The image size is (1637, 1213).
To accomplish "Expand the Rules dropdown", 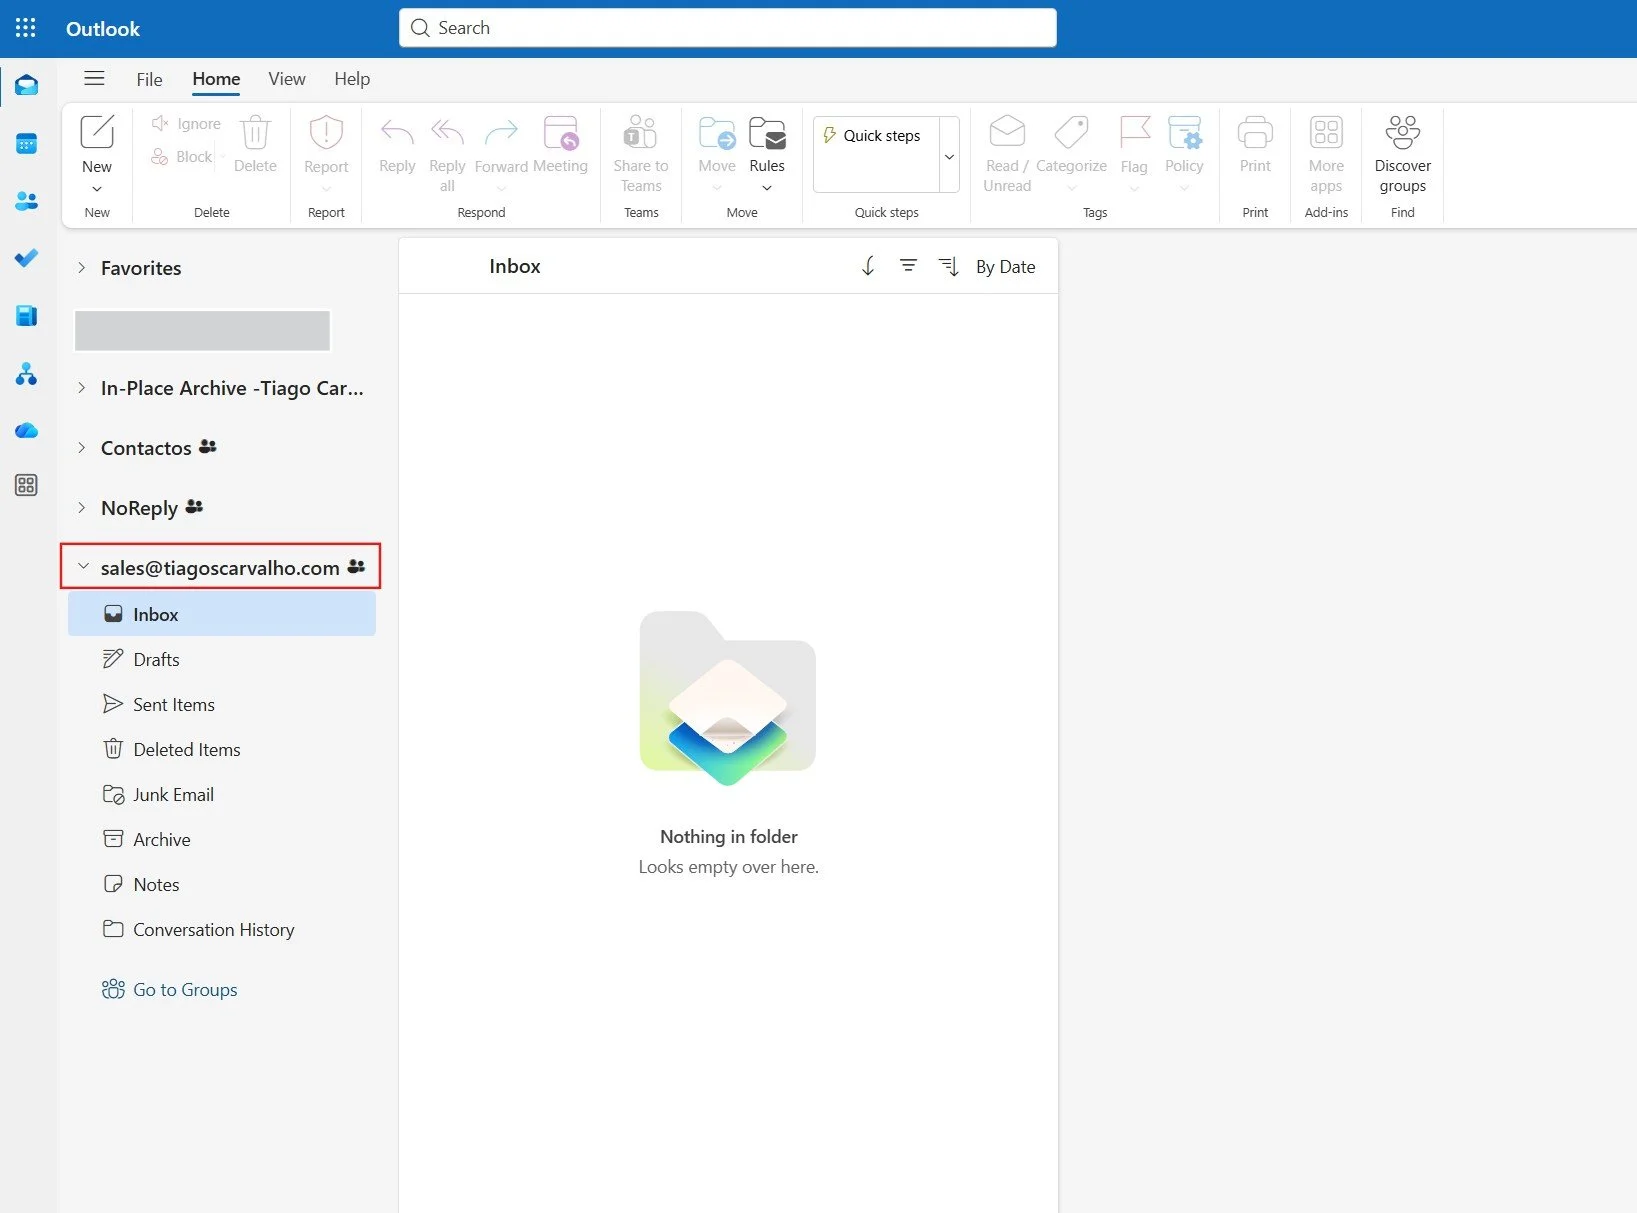I will [x=767, y=188].
